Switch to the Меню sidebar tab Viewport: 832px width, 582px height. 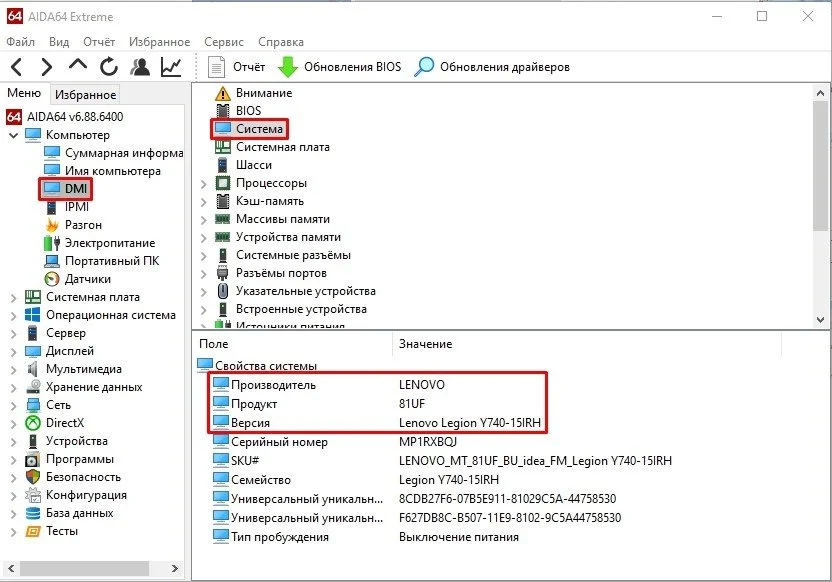click(24, 93)
